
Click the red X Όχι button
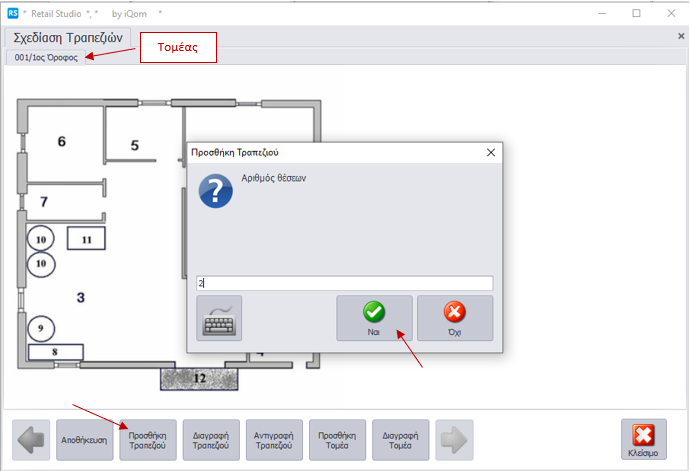(x=454, y=318)
